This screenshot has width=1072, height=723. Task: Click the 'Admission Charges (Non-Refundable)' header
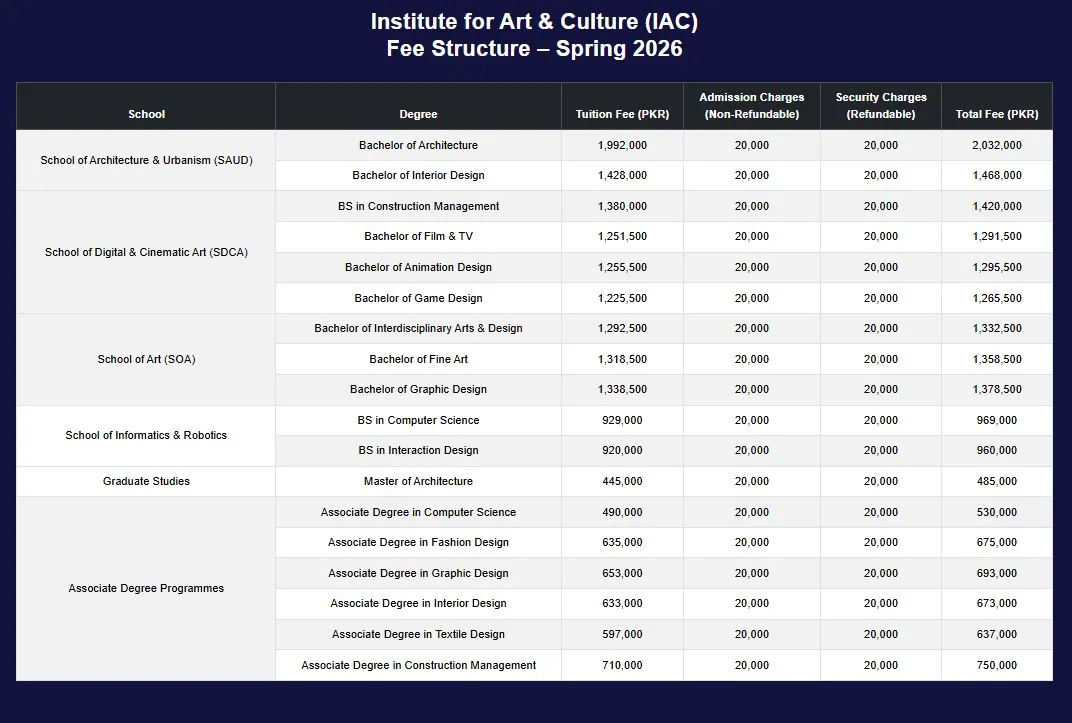point(751,106)
